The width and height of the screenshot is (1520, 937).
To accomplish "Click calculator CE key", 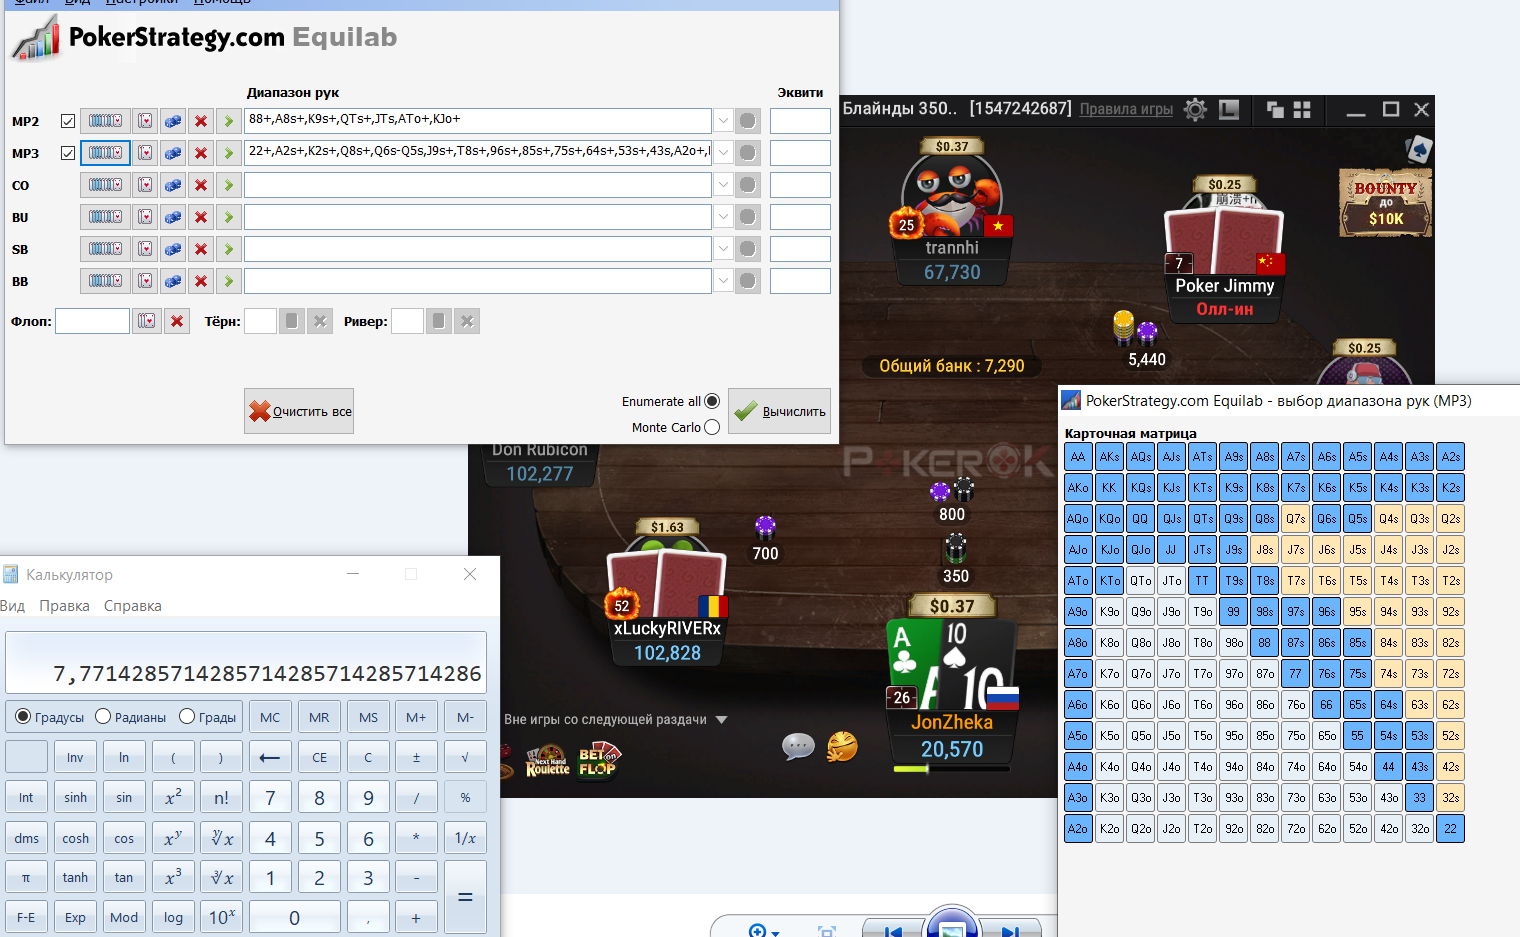I will 319,757.
